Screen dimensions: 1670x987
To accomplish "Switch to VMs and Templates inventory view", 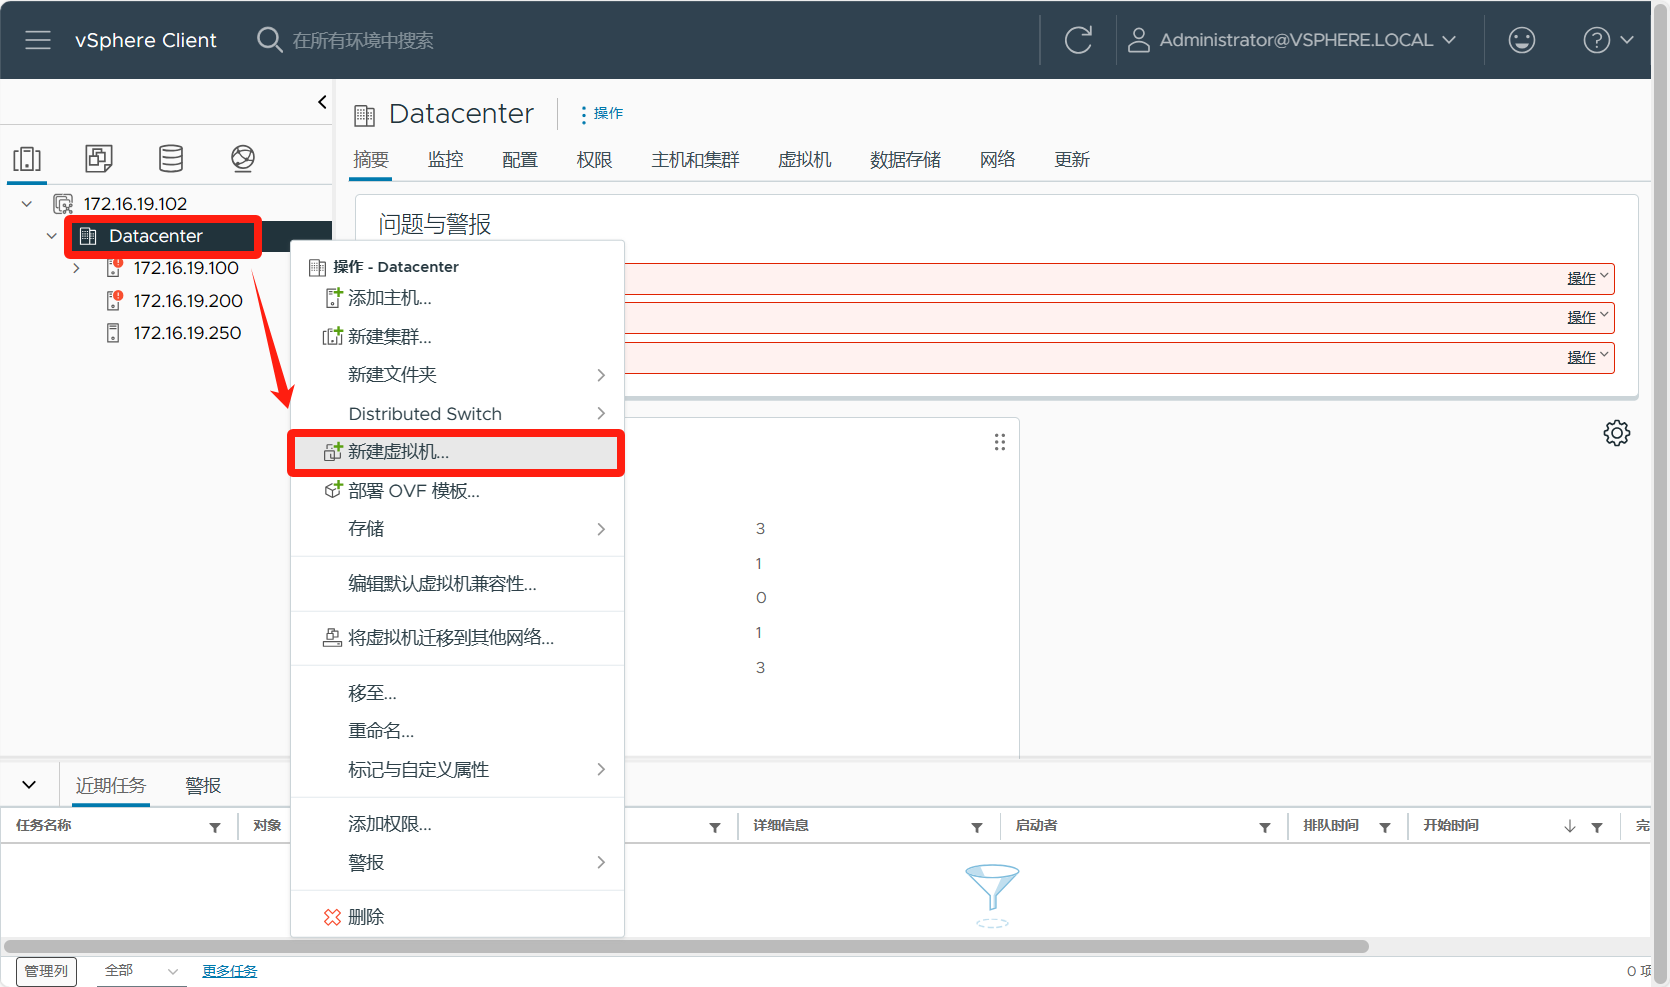I will coord(99,158).
